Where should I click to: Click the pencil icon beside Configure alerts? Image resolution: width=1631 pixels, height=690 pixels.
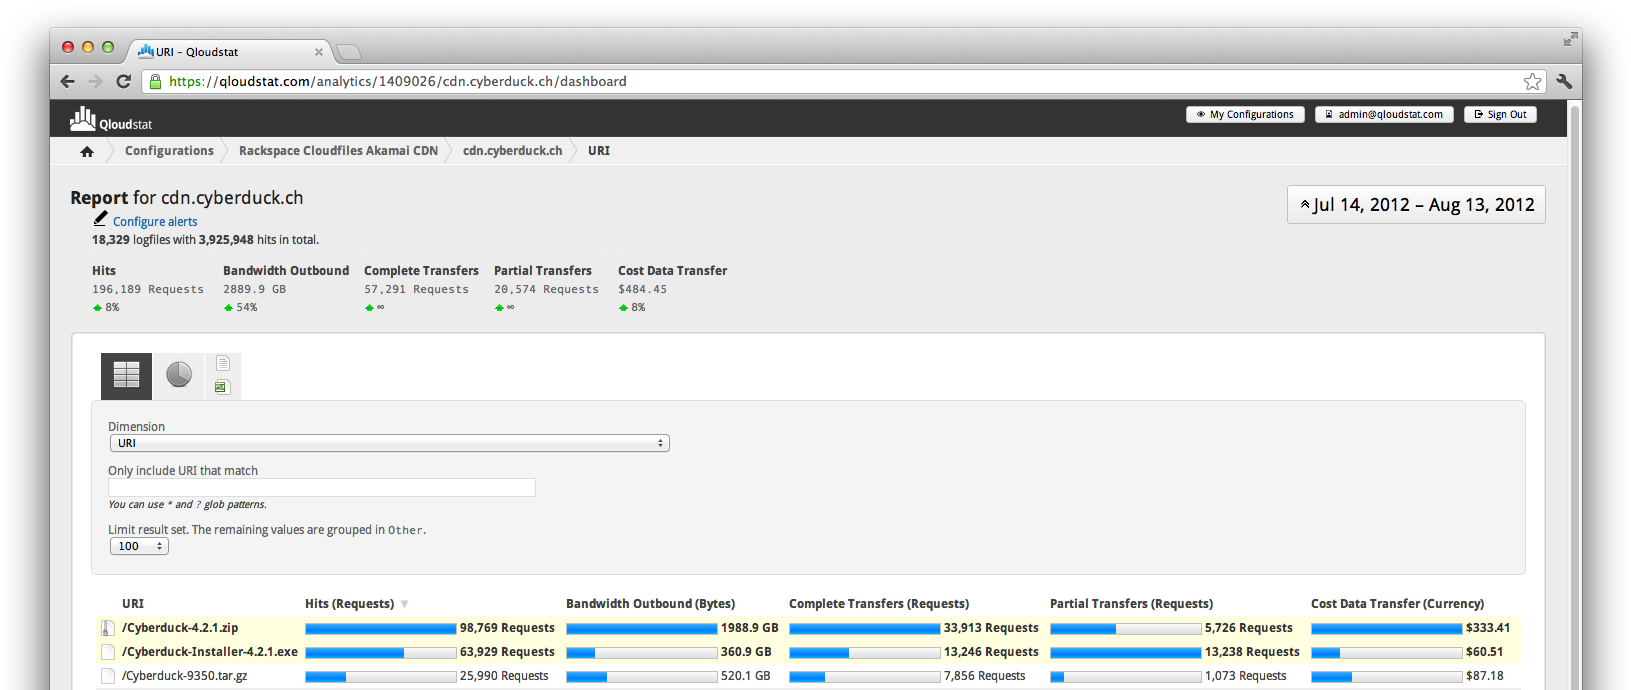coord(100,219)
